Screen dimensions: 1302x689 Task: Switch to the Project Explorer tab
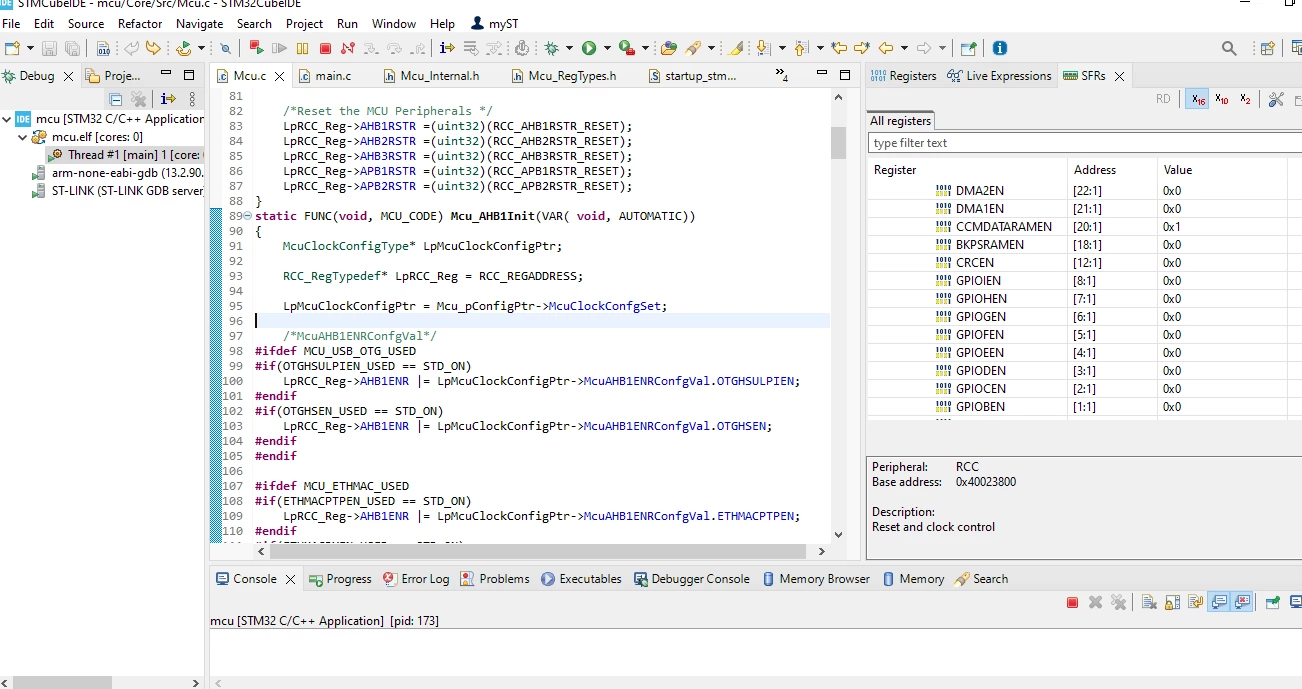[x=114, y=76]
